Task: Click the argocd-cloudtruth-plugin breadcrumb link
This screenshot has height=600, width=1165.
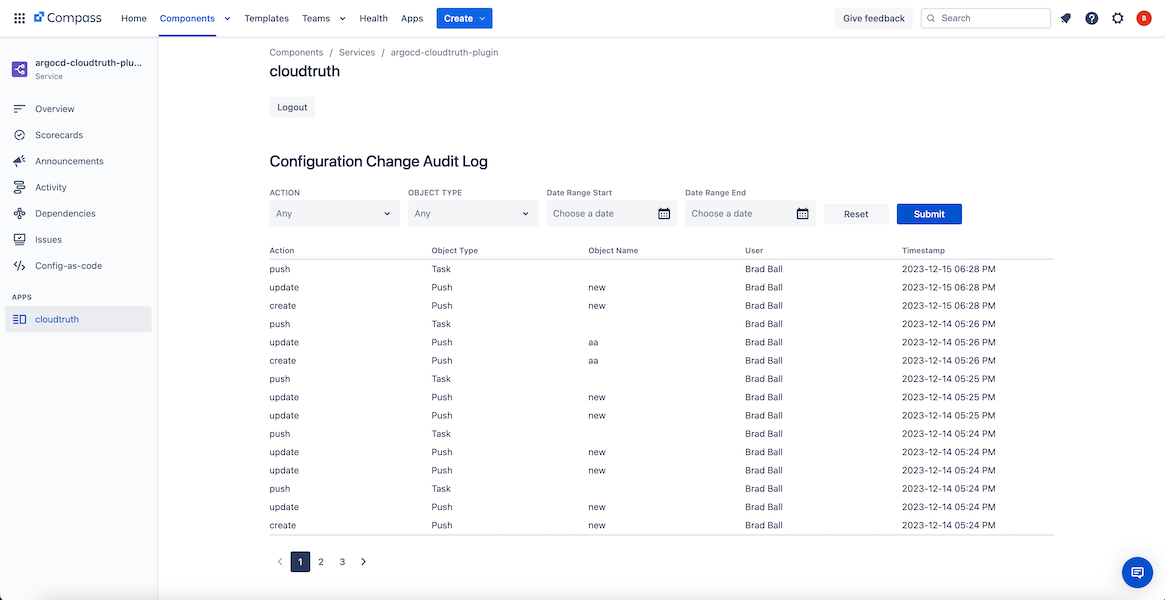Action: [444, 53]
